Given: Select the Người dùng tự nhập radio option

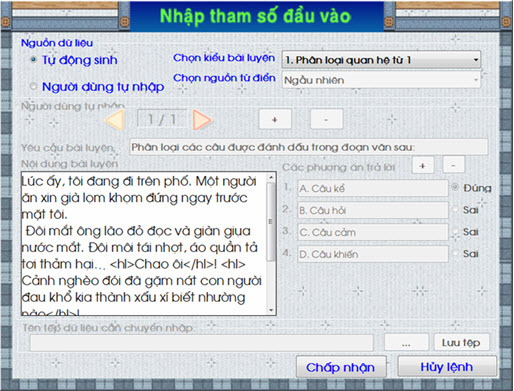Looking at the screenshot, I should [x=33, y=86].
